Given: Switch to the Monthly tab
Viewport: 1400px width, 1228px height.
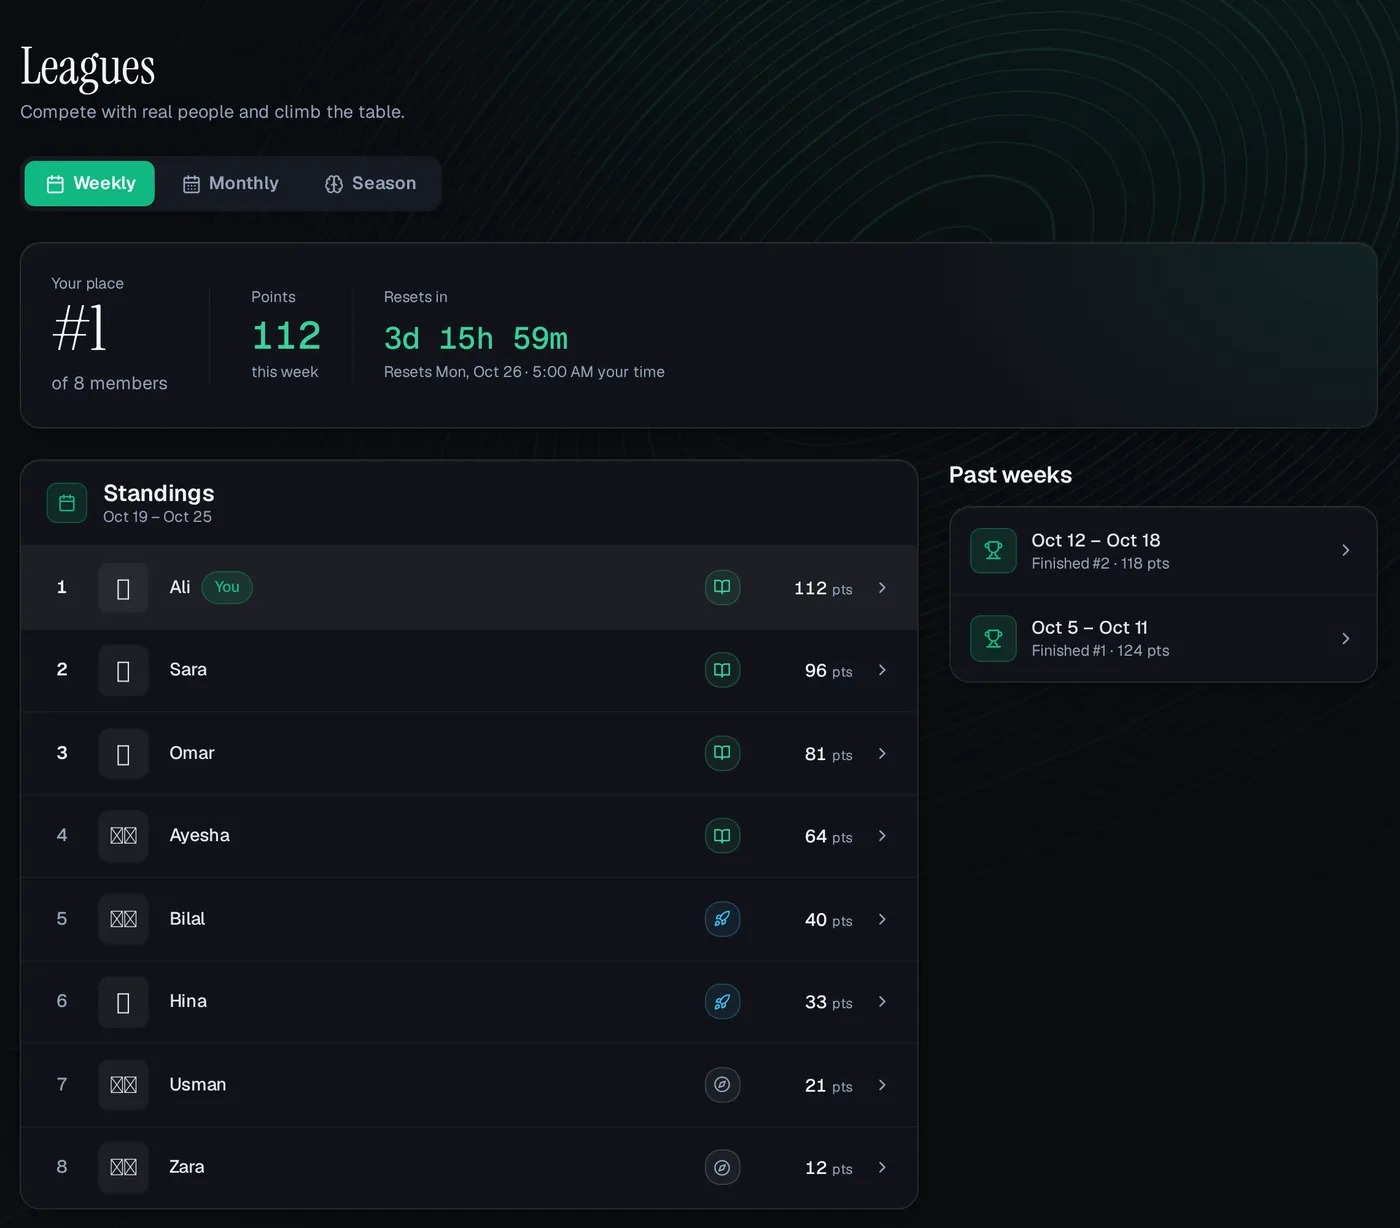Looking at the screenshot, I should [x=231, y=183].
